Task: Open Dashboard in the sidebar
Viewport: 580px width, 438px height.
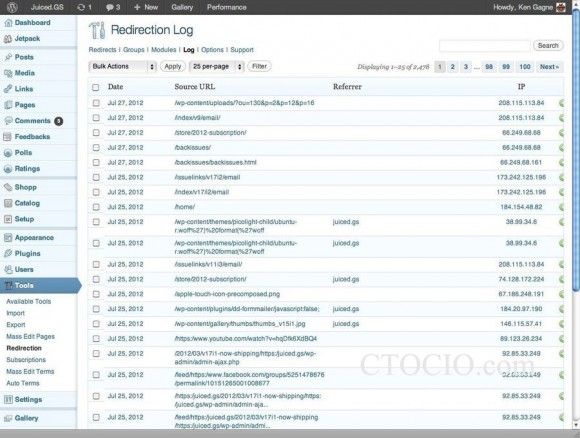Action: 33,23
